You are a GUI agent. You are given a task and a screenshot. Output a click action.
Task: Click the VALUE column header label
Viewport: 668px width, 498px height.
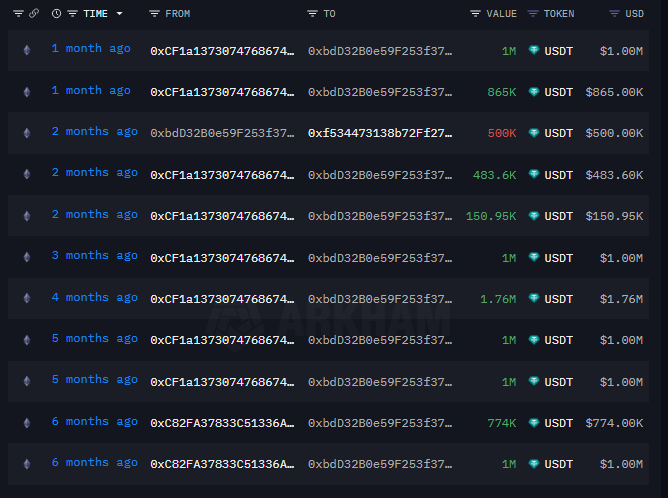pos(501,14)
